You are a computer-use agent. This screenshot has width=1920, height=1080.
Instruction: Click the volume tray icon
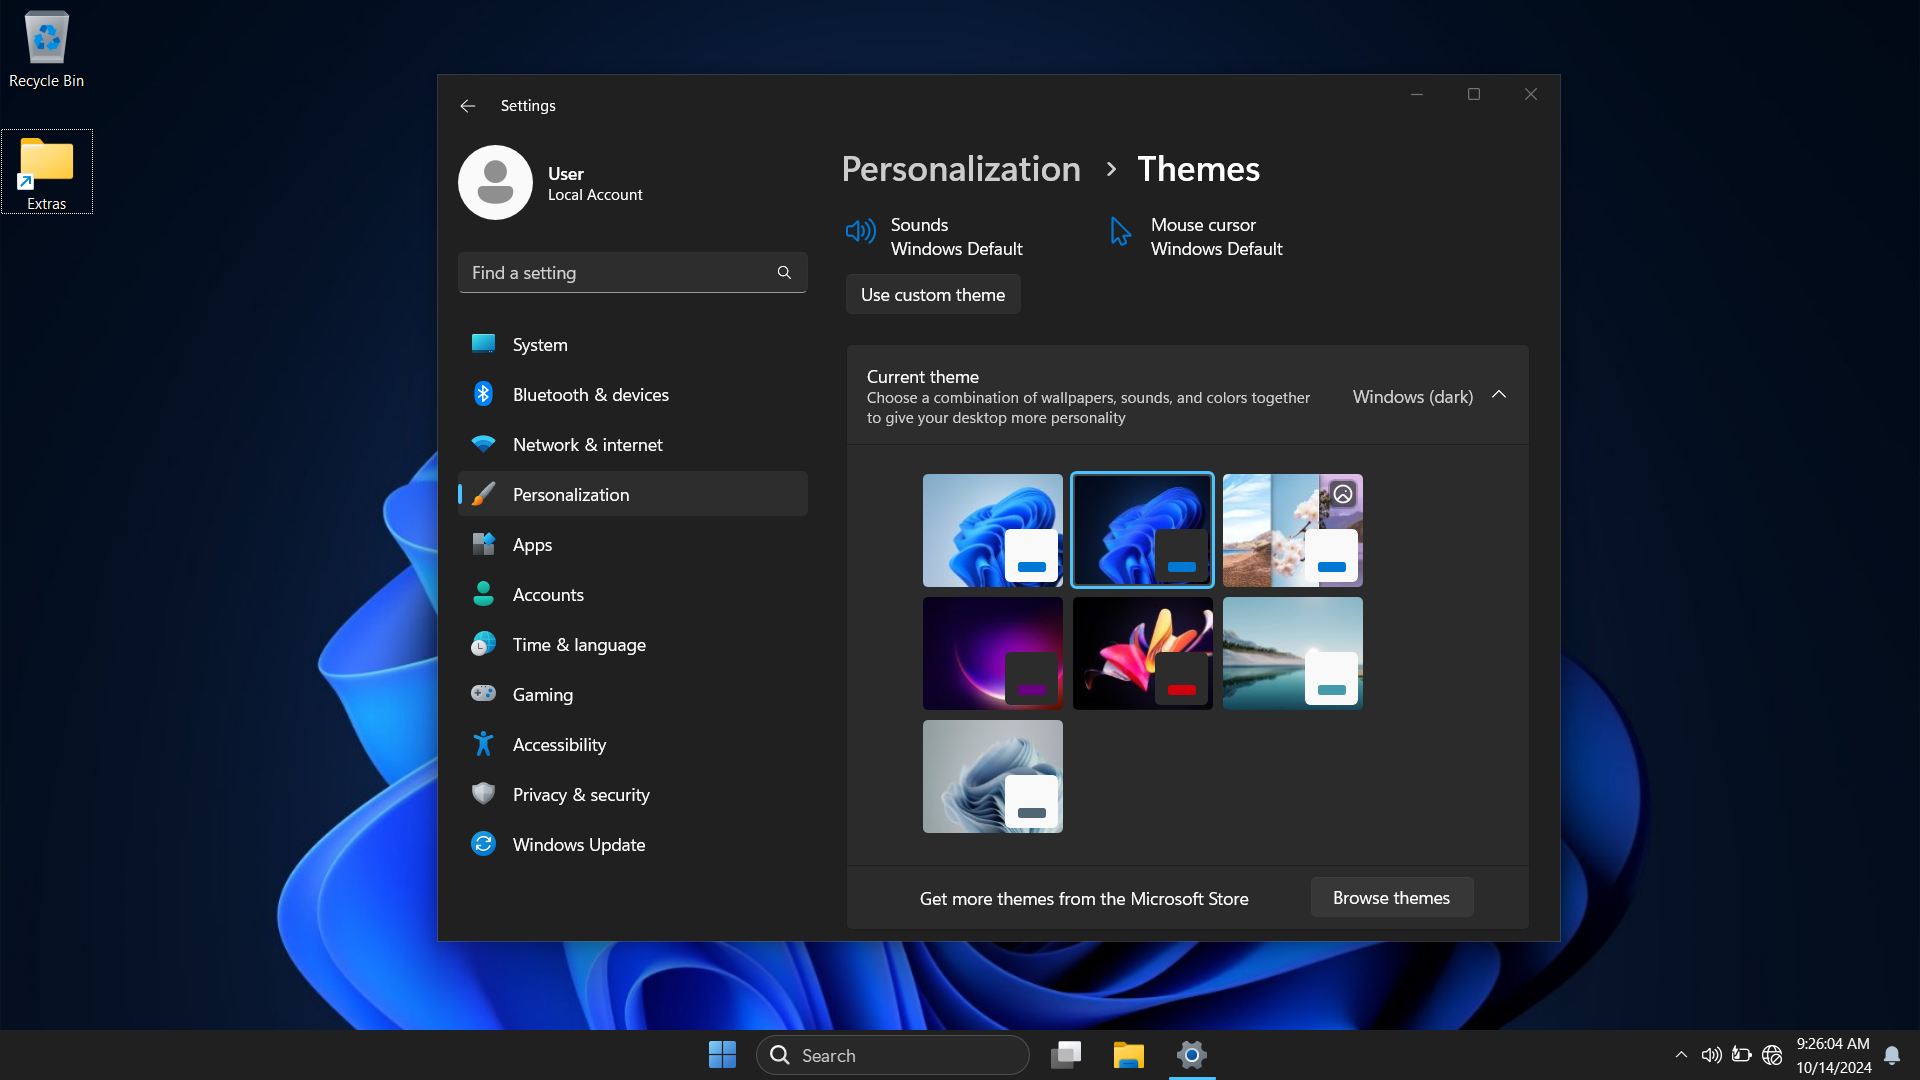click(x=1711, y=1055)
